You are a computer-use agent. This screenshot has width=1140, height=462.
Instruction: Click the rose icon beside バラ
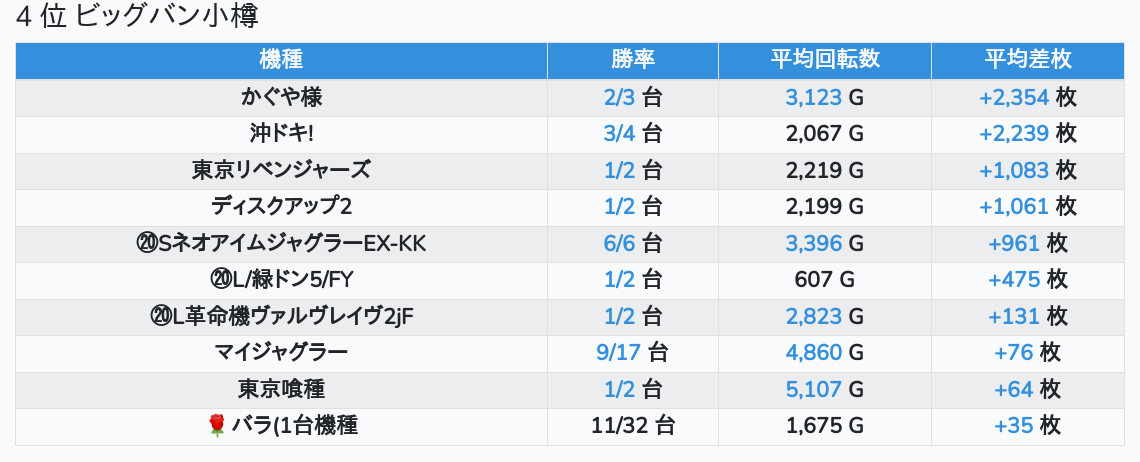click(217, 426)
